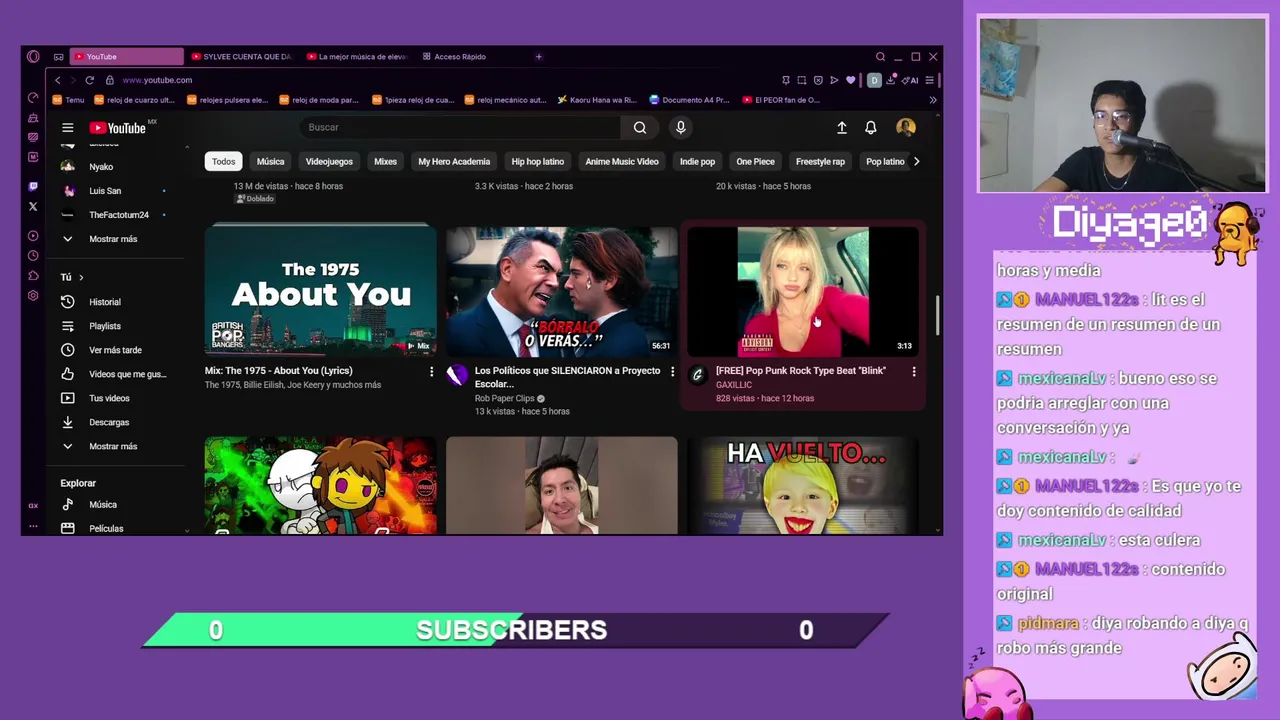Image resolution: width=1280 pixels, height=720 pixels.
Task: Open GX Control speedometer in sidebar
Action: coord(33,98)
